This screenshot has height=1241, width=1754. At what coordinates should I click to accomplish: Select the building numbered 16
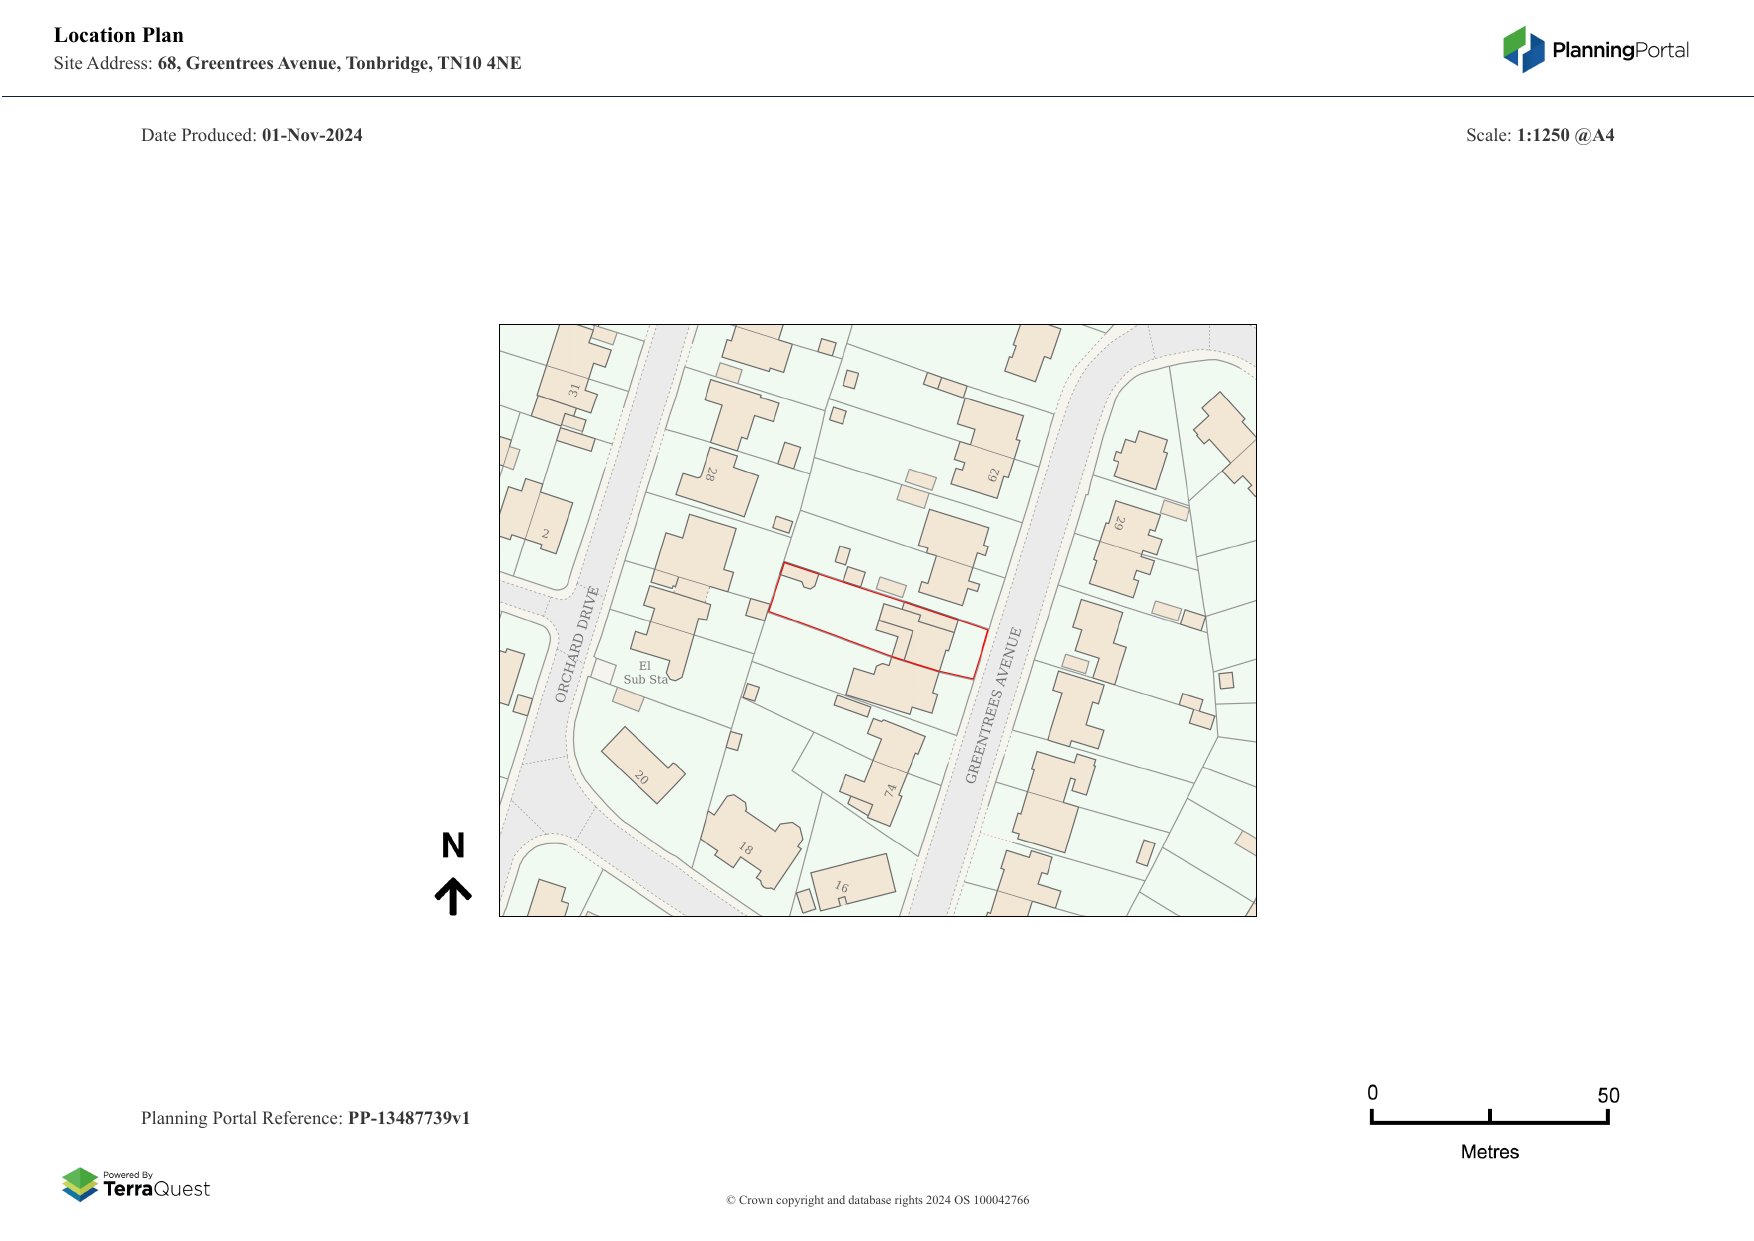point(852,881)
